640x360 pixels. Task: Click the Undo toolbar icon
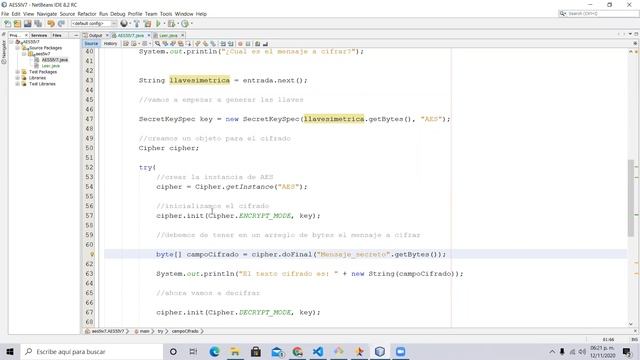coord(51,24)
